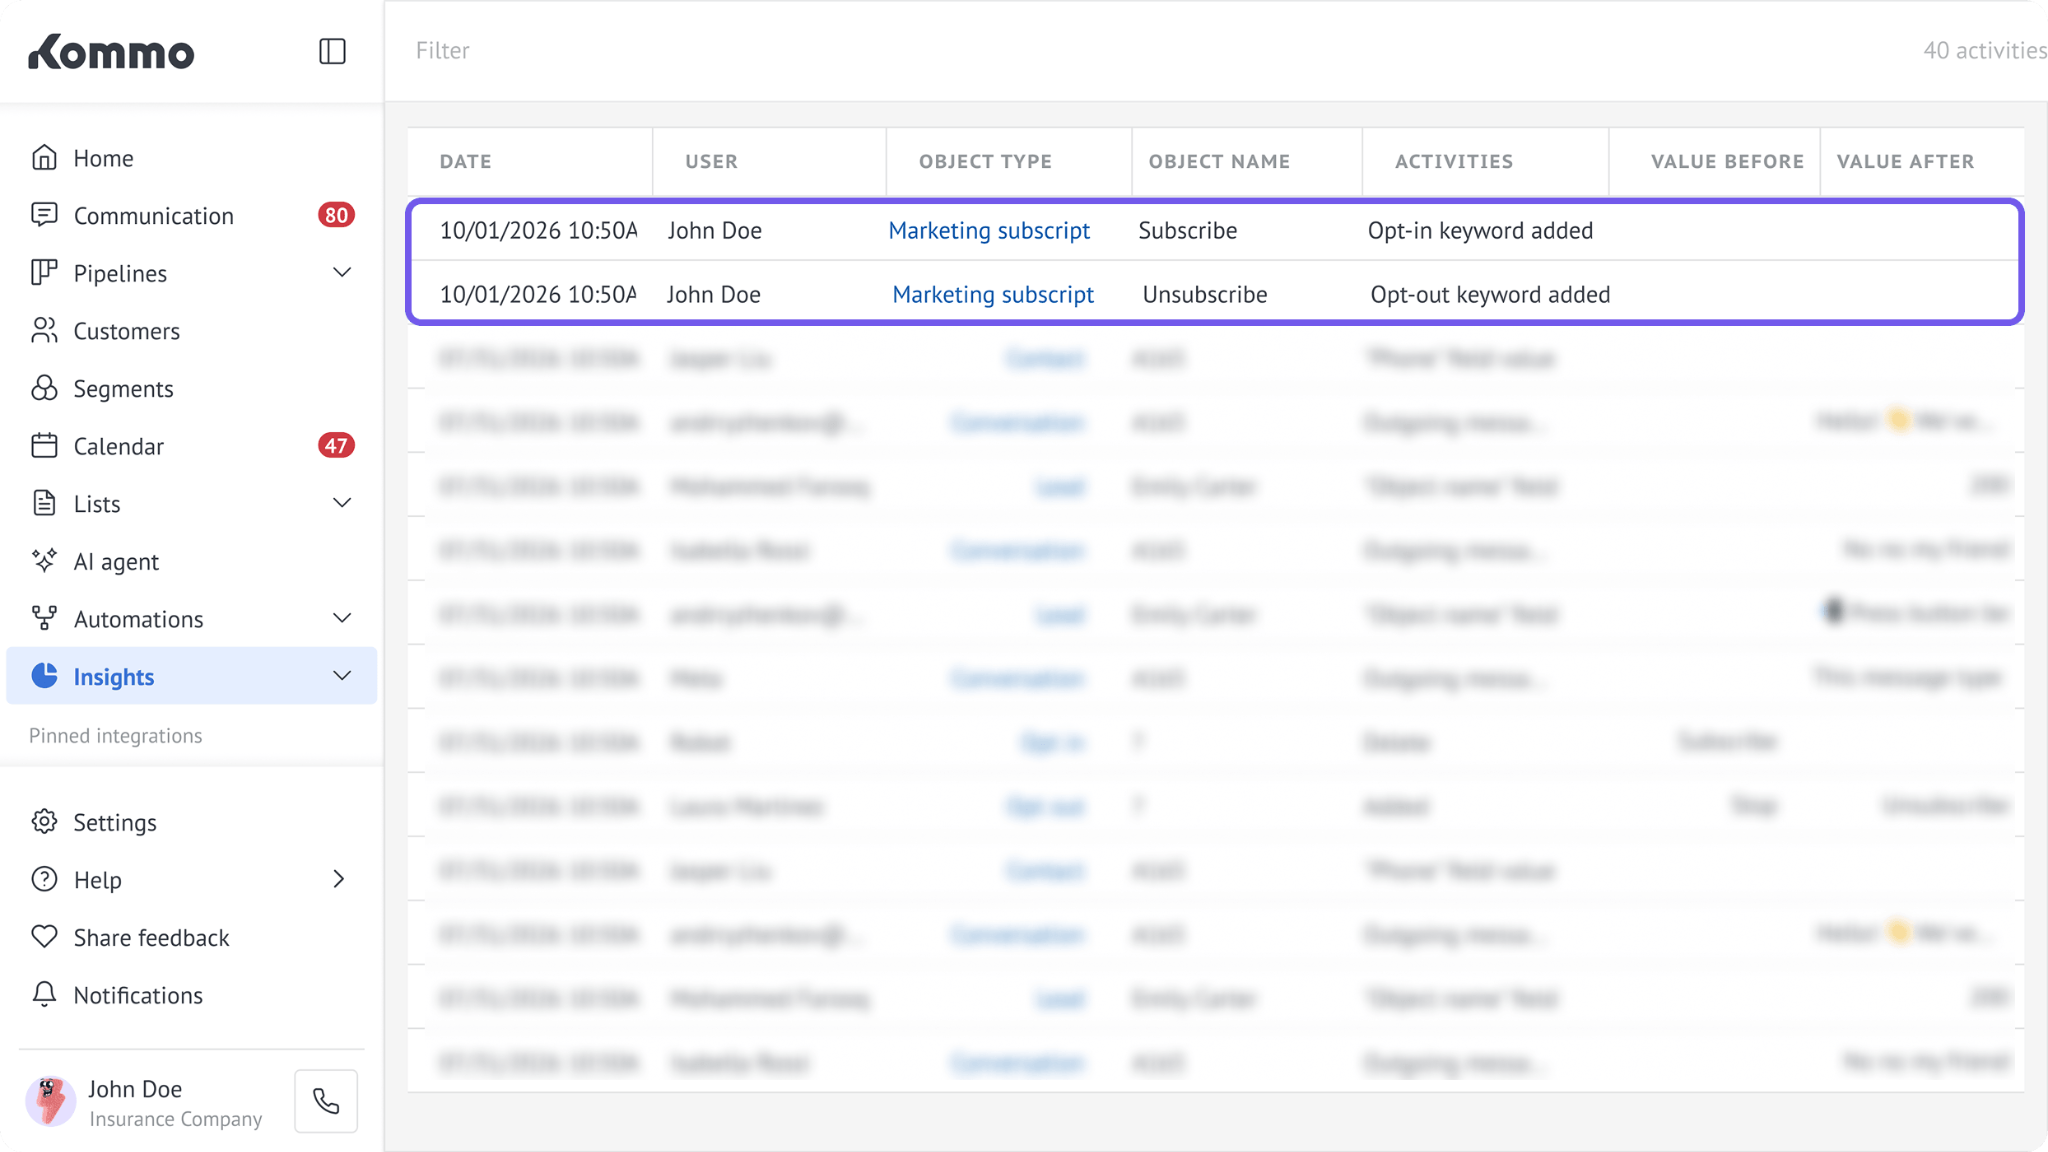Click the Communication 80 badge
The height and width of the screenshot is (1152, 2048).
point(336,215)
